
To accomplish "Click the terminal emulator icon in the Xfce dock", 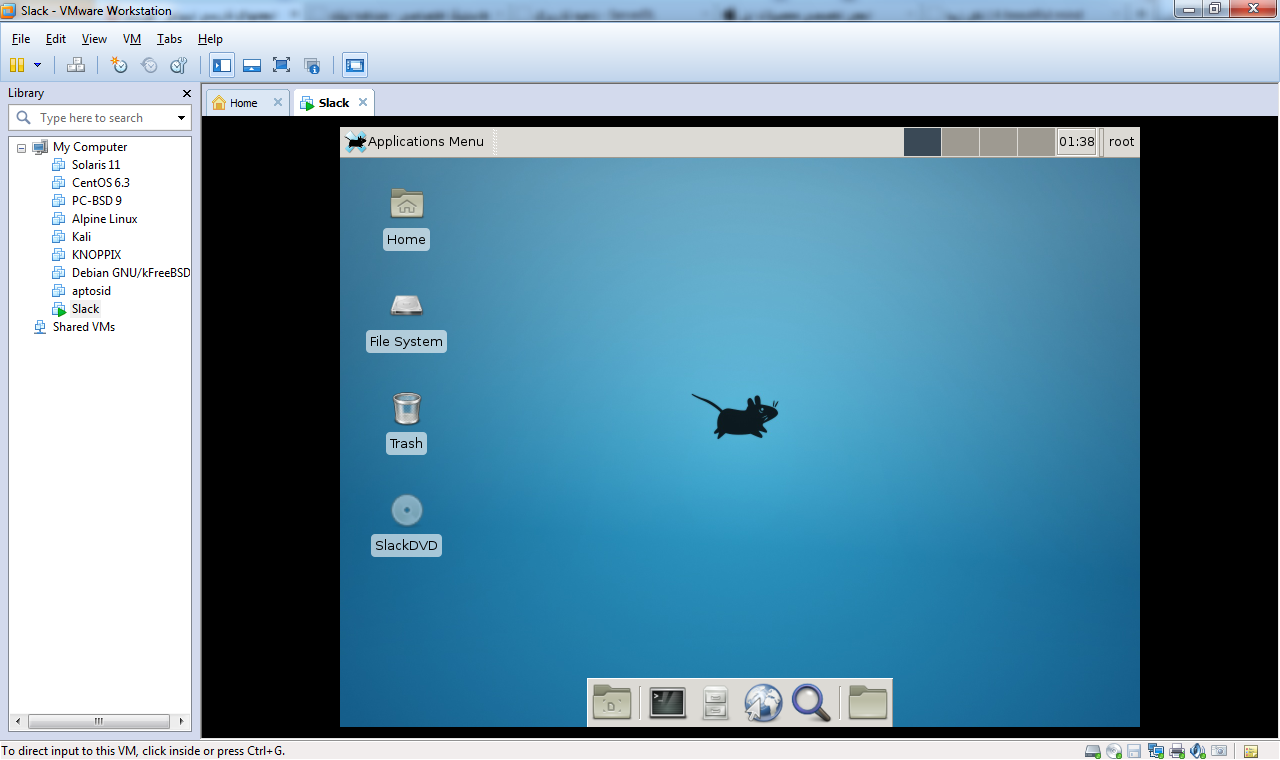I will (667, 703).
